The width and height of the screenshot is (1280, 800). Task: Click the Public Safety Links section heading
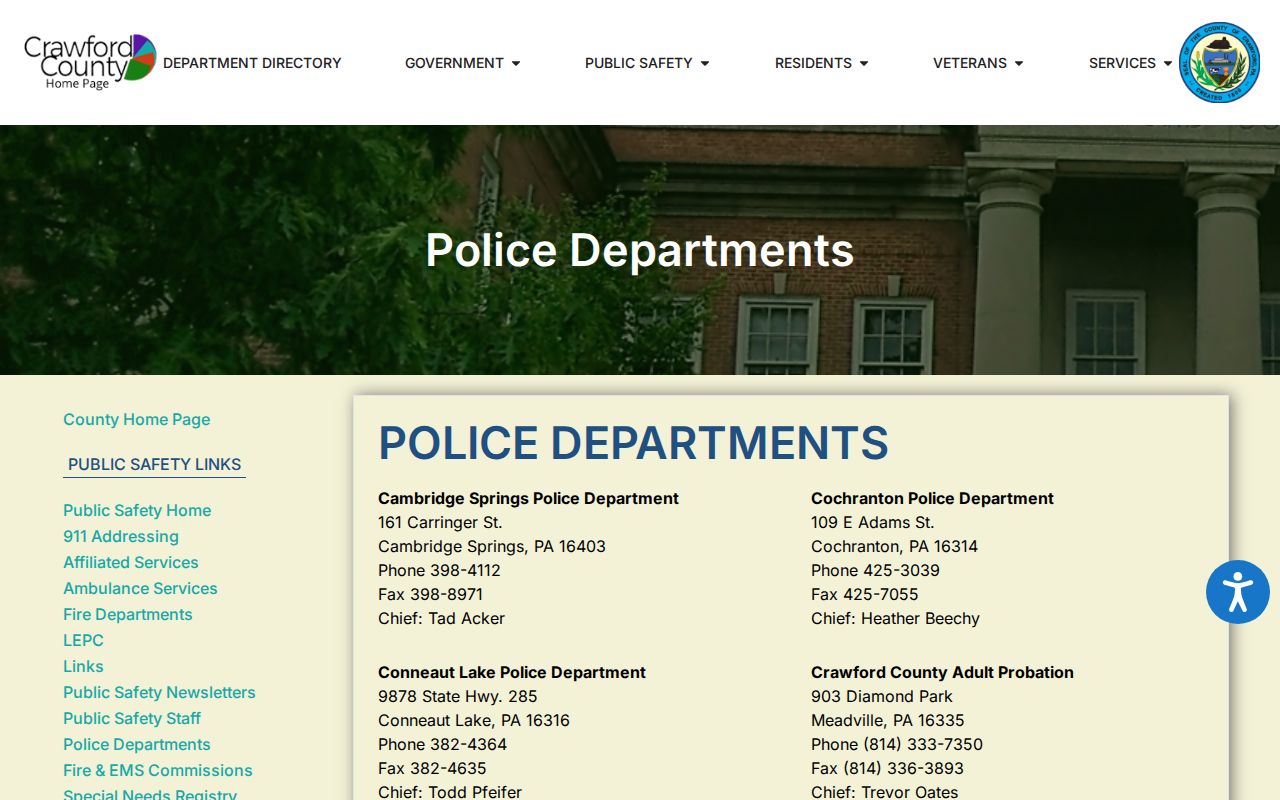(155, 464)
